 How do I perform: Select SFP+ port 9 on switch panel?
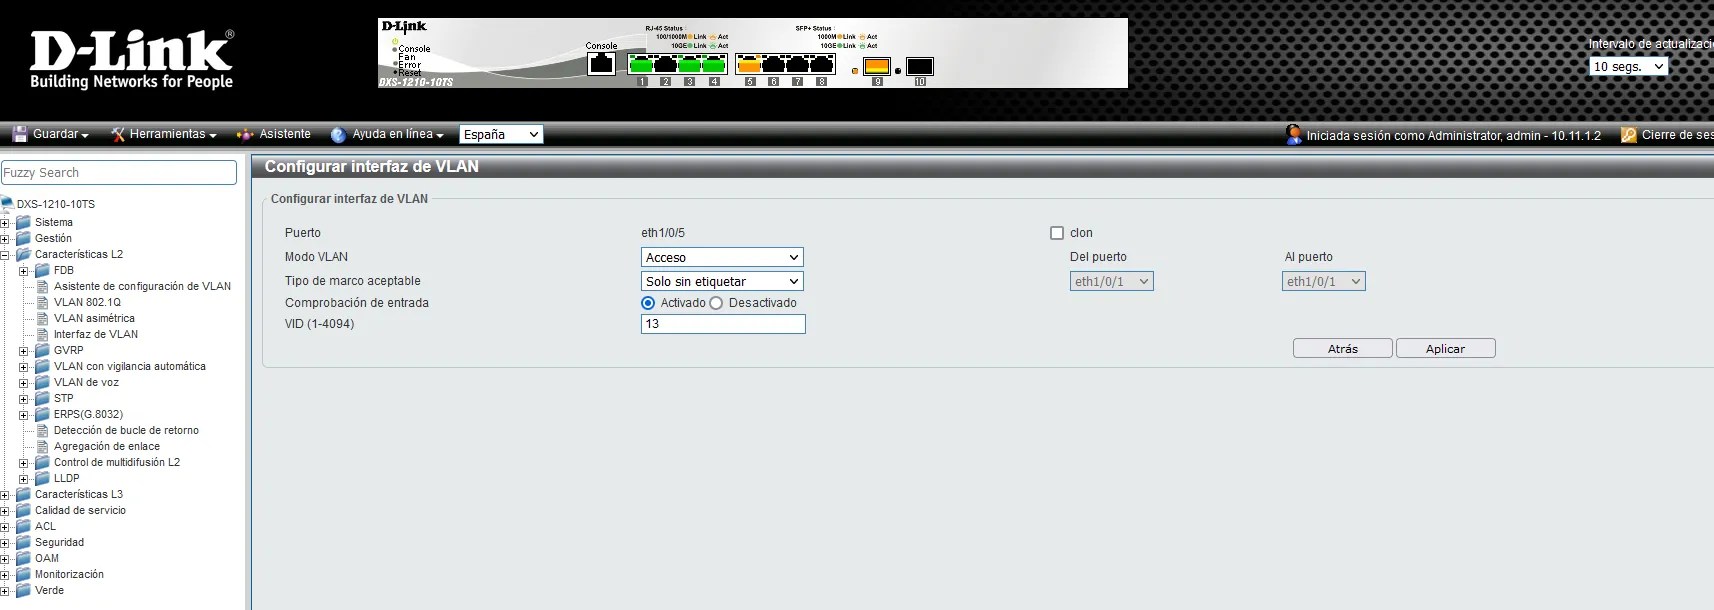pos(877,67)
